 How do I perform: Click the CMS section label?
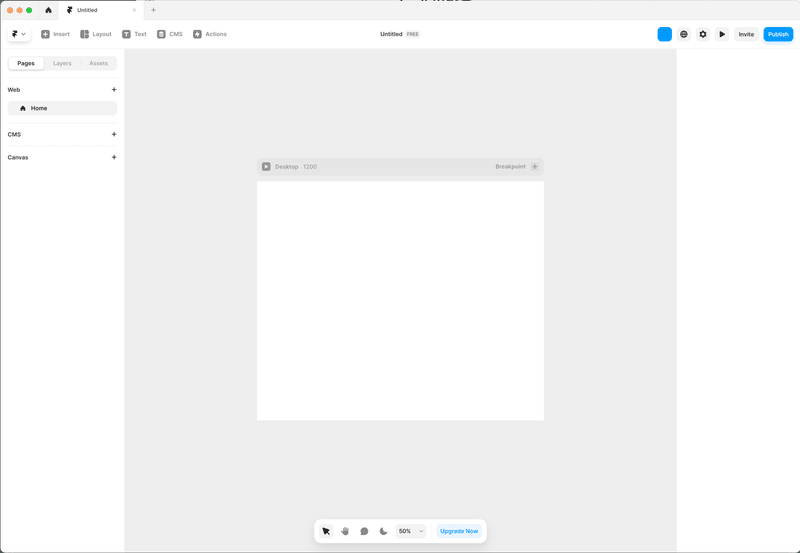coord(14,135)
